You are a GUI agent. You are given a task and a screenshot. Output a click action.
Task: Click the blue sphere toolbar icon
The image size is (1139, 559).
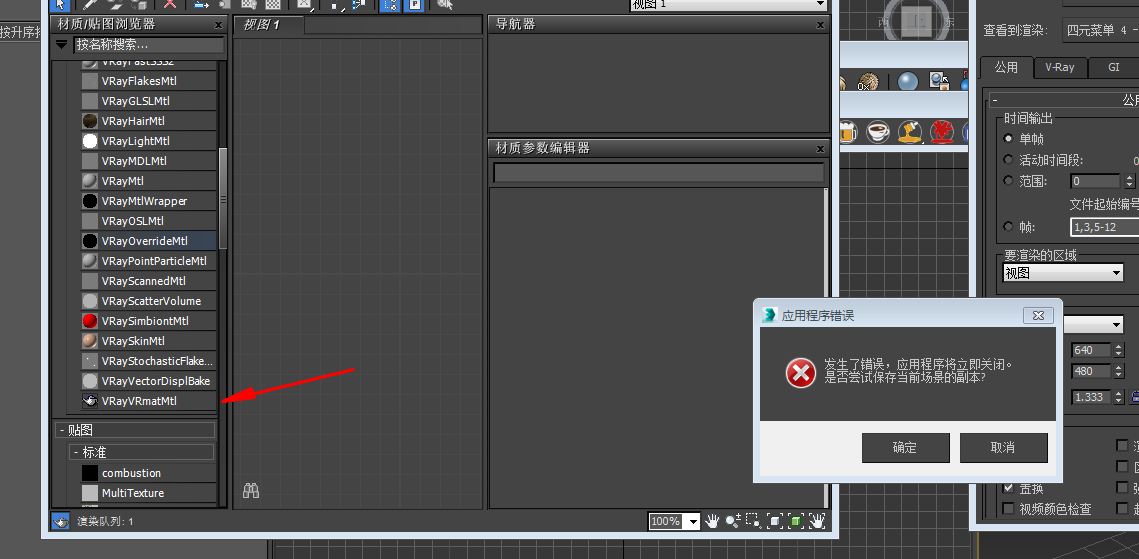907,81
